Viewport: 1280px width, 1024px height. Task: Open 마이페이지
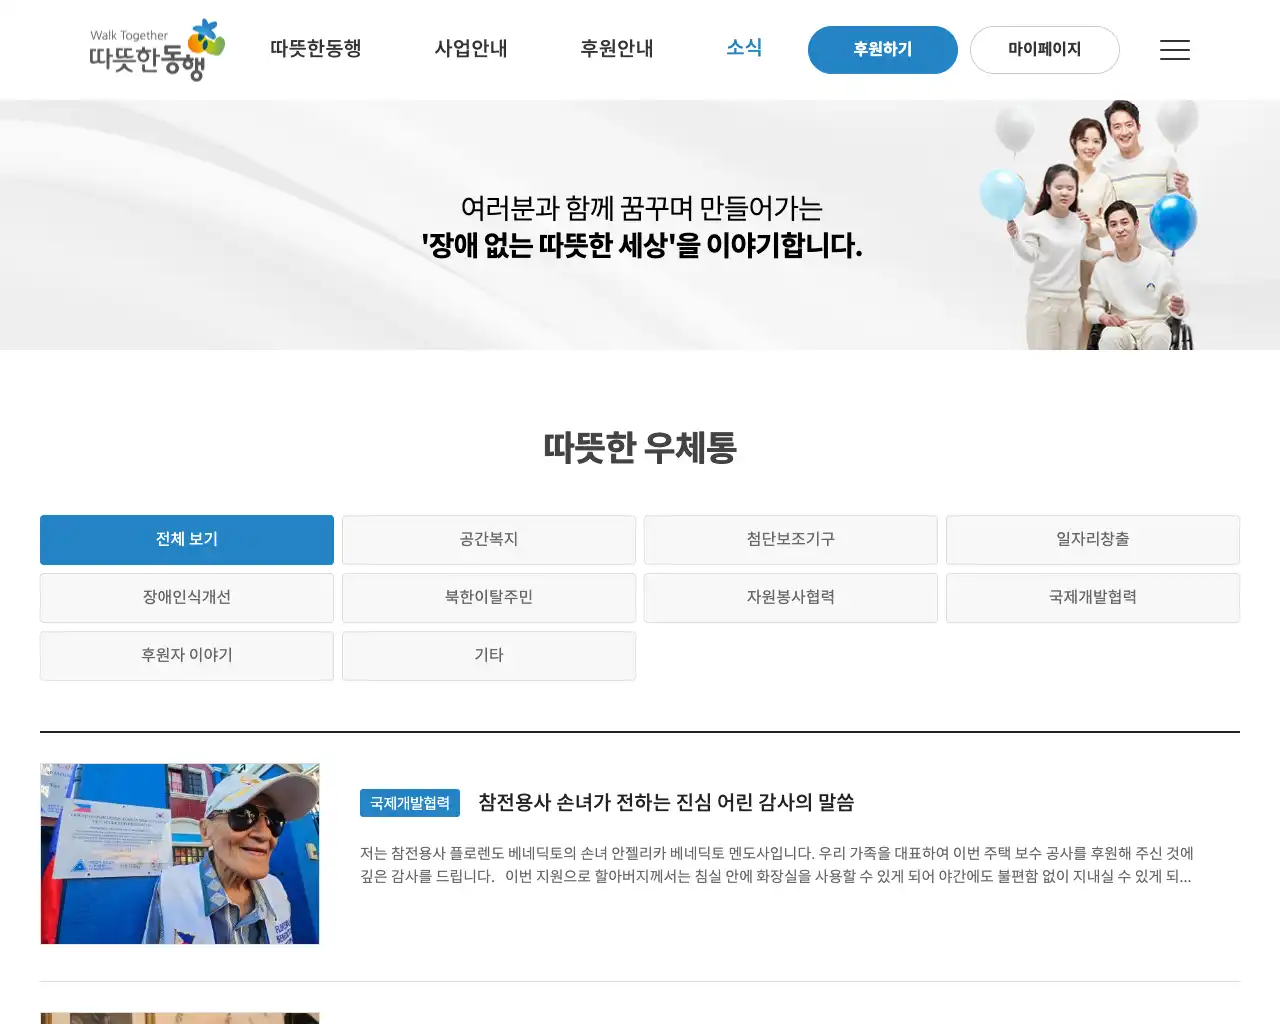coord(1044,49)
